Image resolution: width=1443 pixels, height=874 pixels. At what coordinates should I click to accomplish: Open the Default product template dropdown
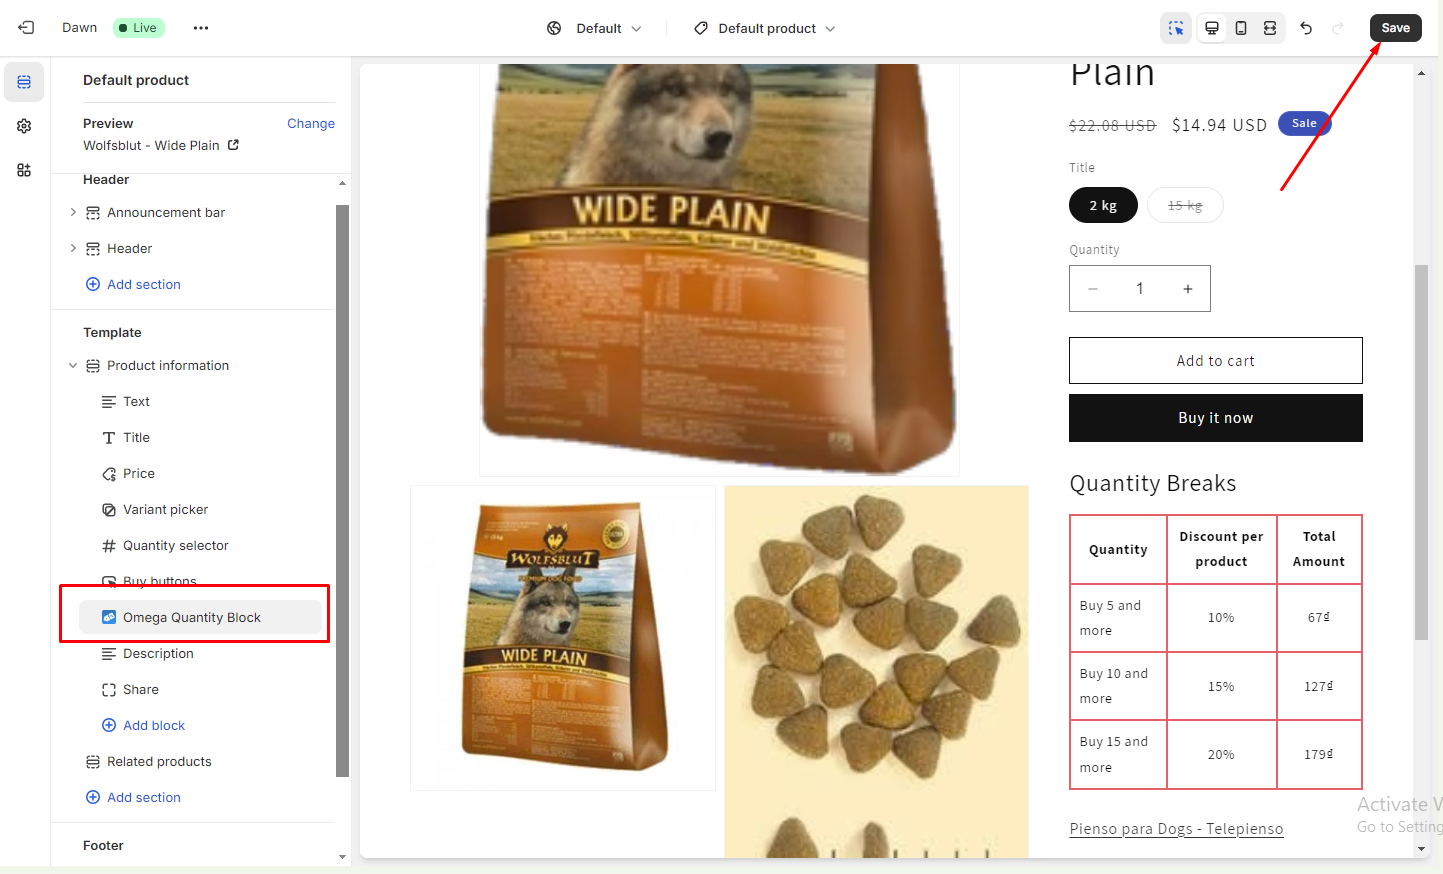pyautogui.click(x=765, y=28)
